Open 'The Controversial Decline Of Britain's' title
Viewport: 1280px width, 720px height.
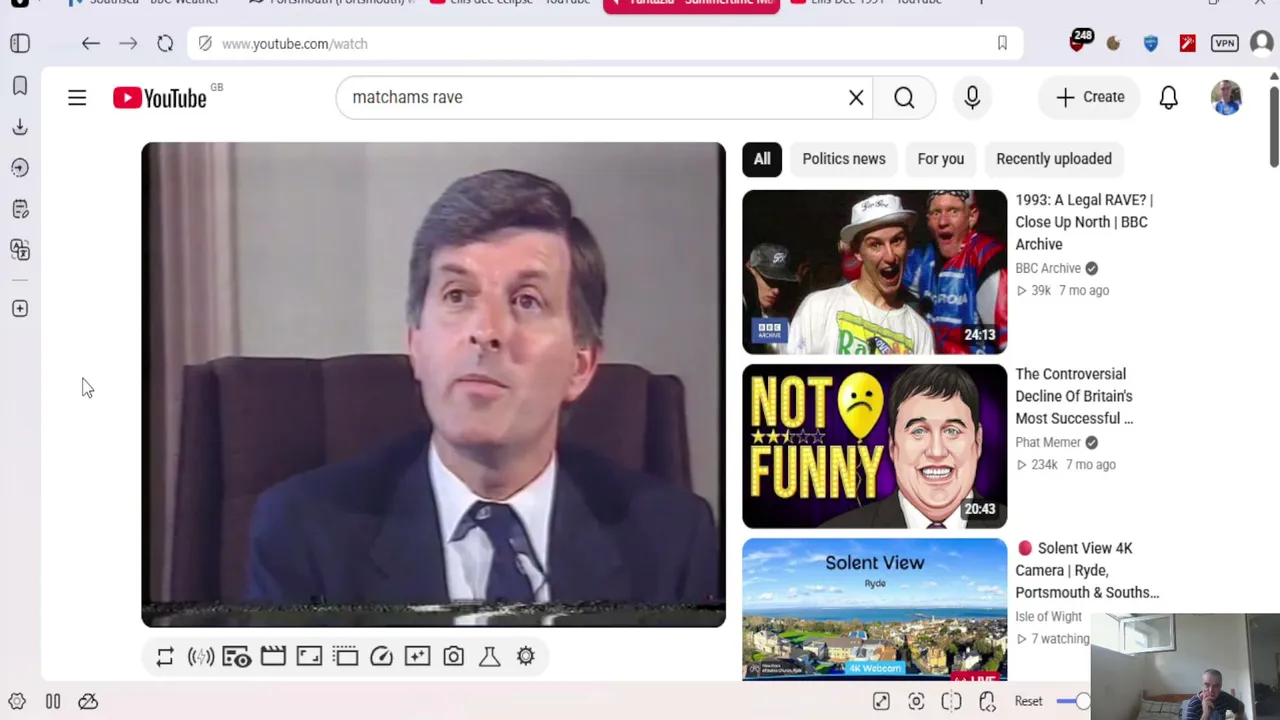tap(1074, 396)
